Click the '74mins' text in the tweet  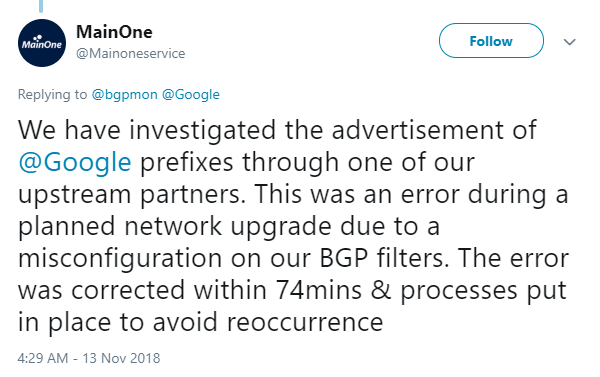tap(318, 290)
